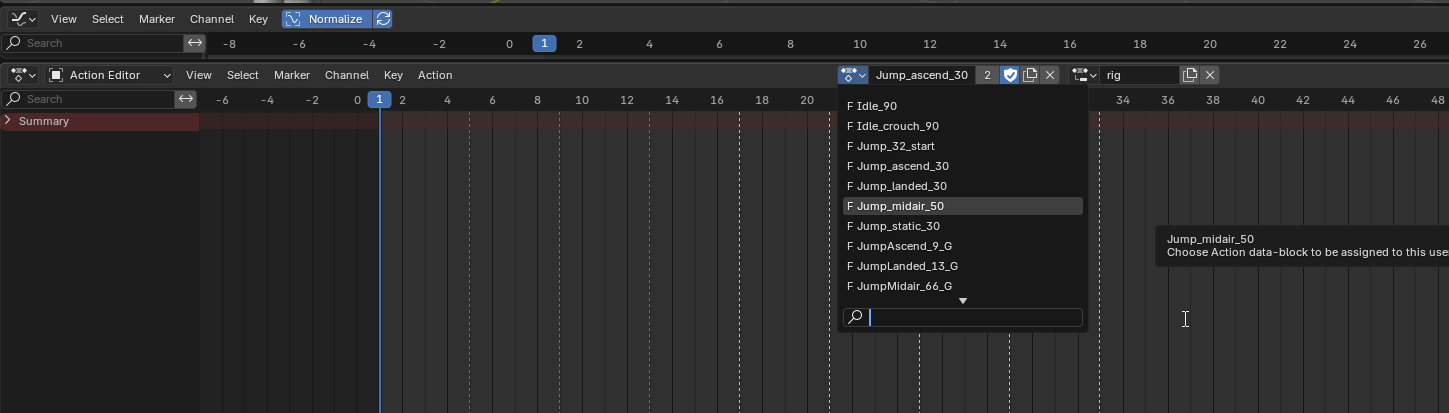Unlink the Jump_ascend_30 action with X
The image size is (1449, 413).
pyautogui.click(x=1049, y=75)
